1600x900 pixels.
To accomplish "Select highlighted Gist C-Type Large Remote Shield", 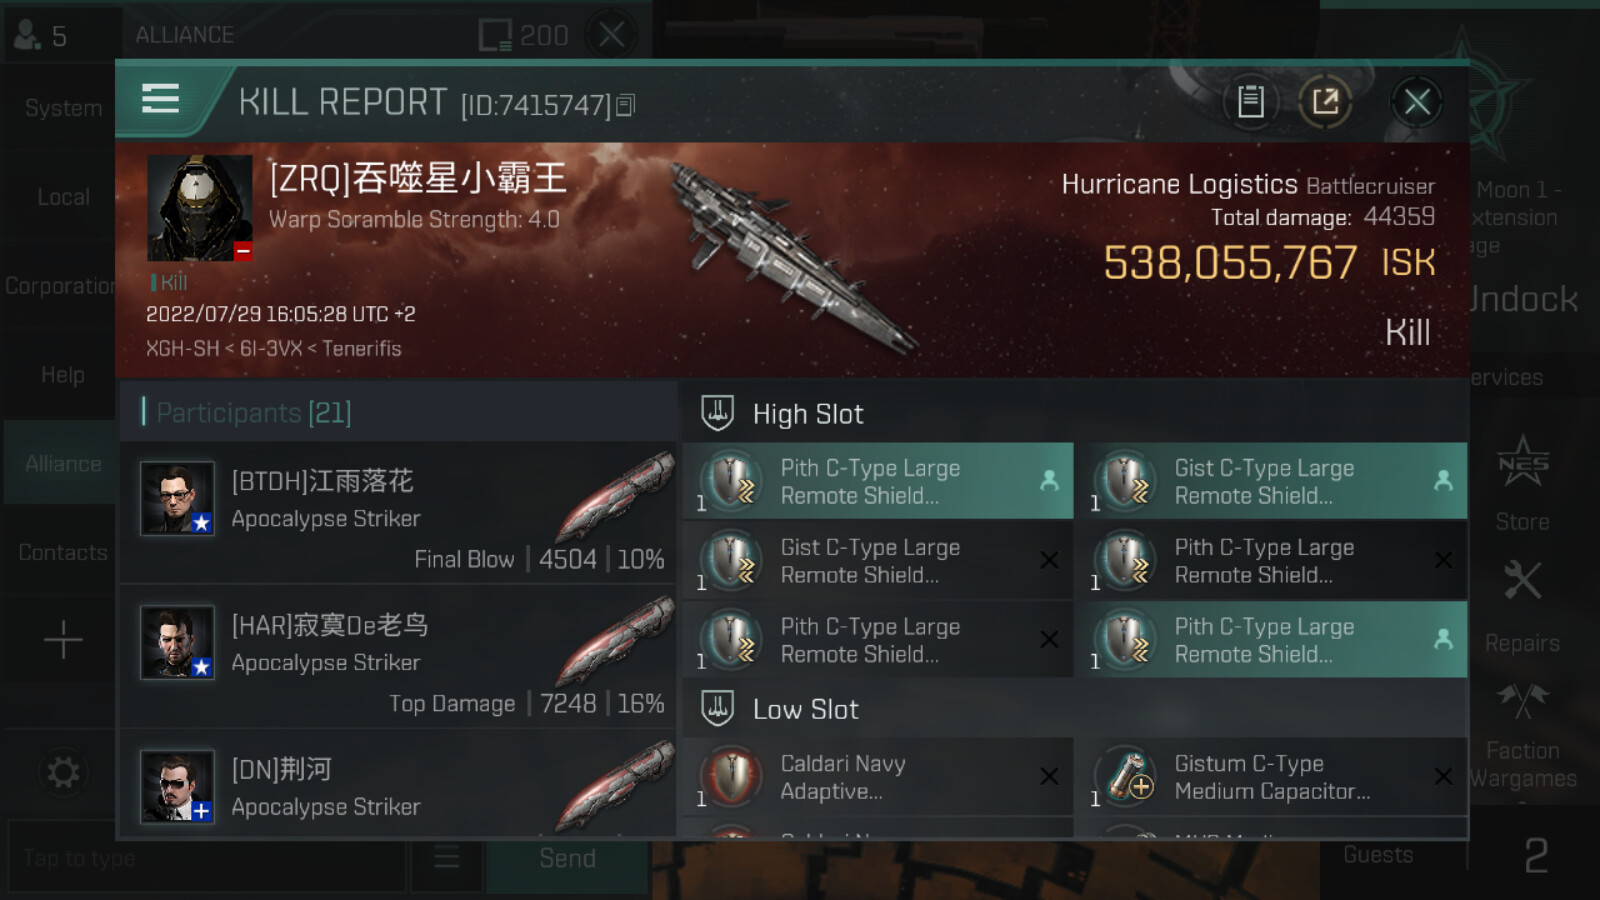I will click(x=1272, y=481).
